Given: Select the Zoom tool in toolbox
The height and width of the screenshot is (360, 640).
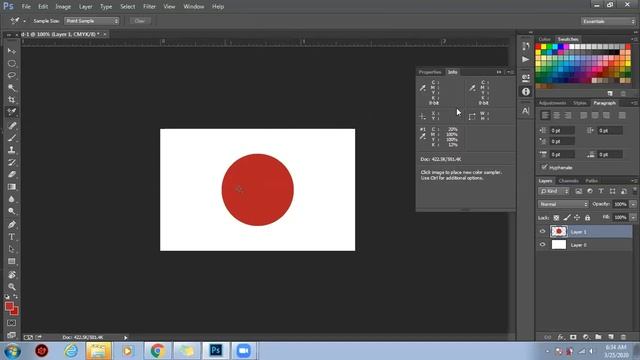Looking at the screenshot, I should point(11,287).
